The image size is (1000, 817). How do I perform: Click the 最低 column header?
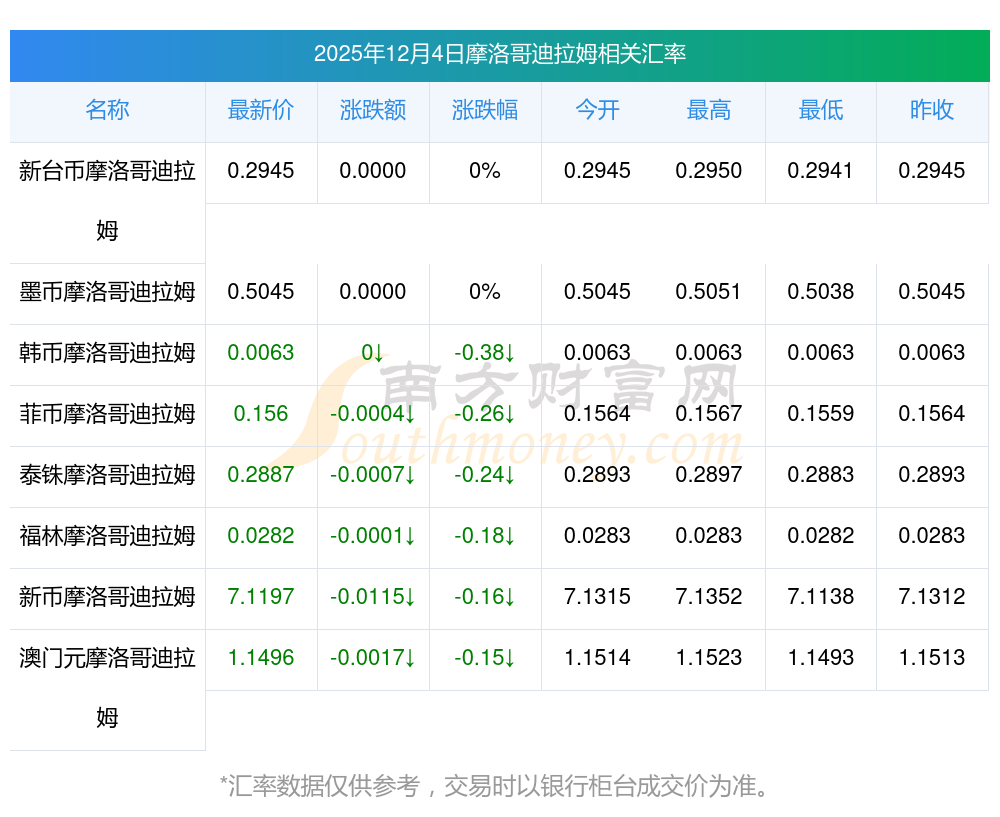[x=821, y=110]
